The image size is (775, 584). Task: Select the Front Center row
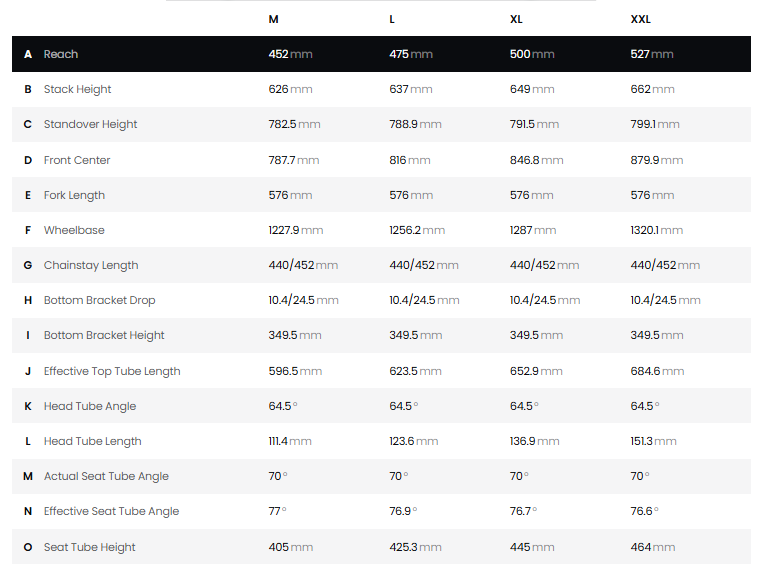pyautogui.click(x=381, y=160)
